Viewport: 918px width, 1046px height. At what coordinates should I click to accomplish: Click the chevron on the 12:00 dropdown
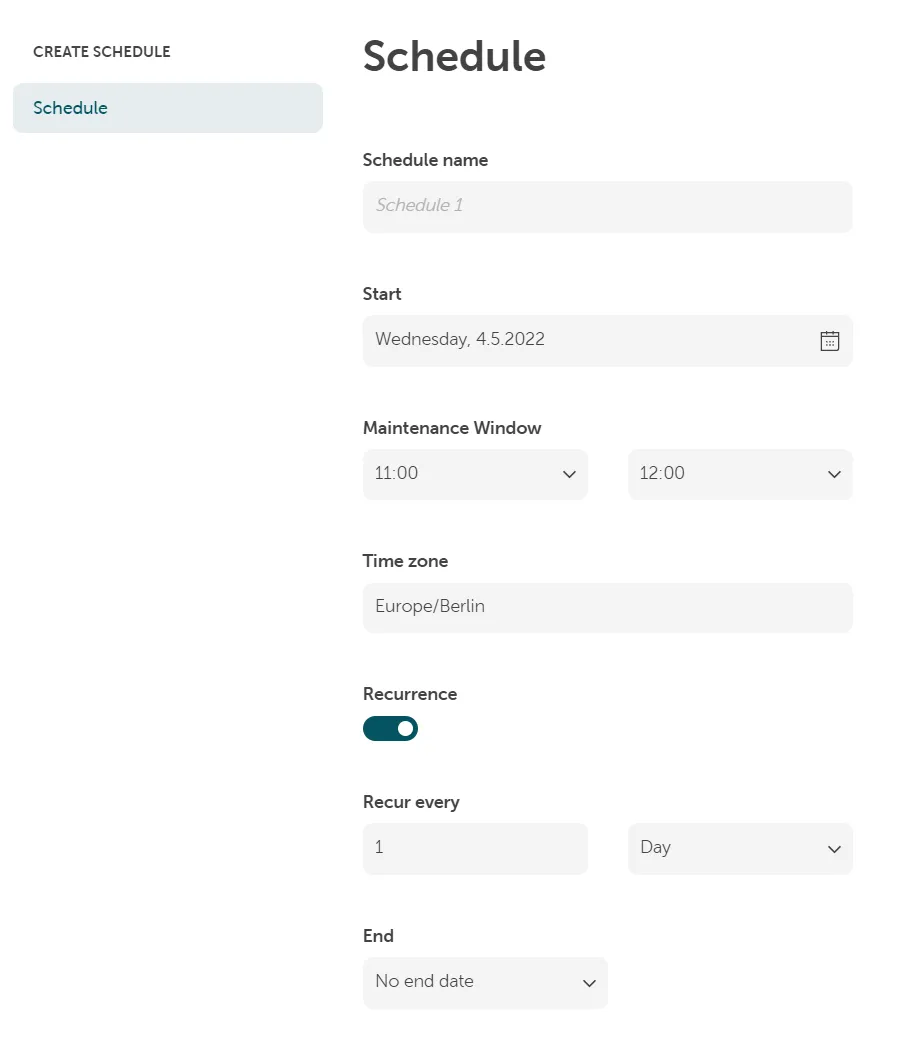835,474
